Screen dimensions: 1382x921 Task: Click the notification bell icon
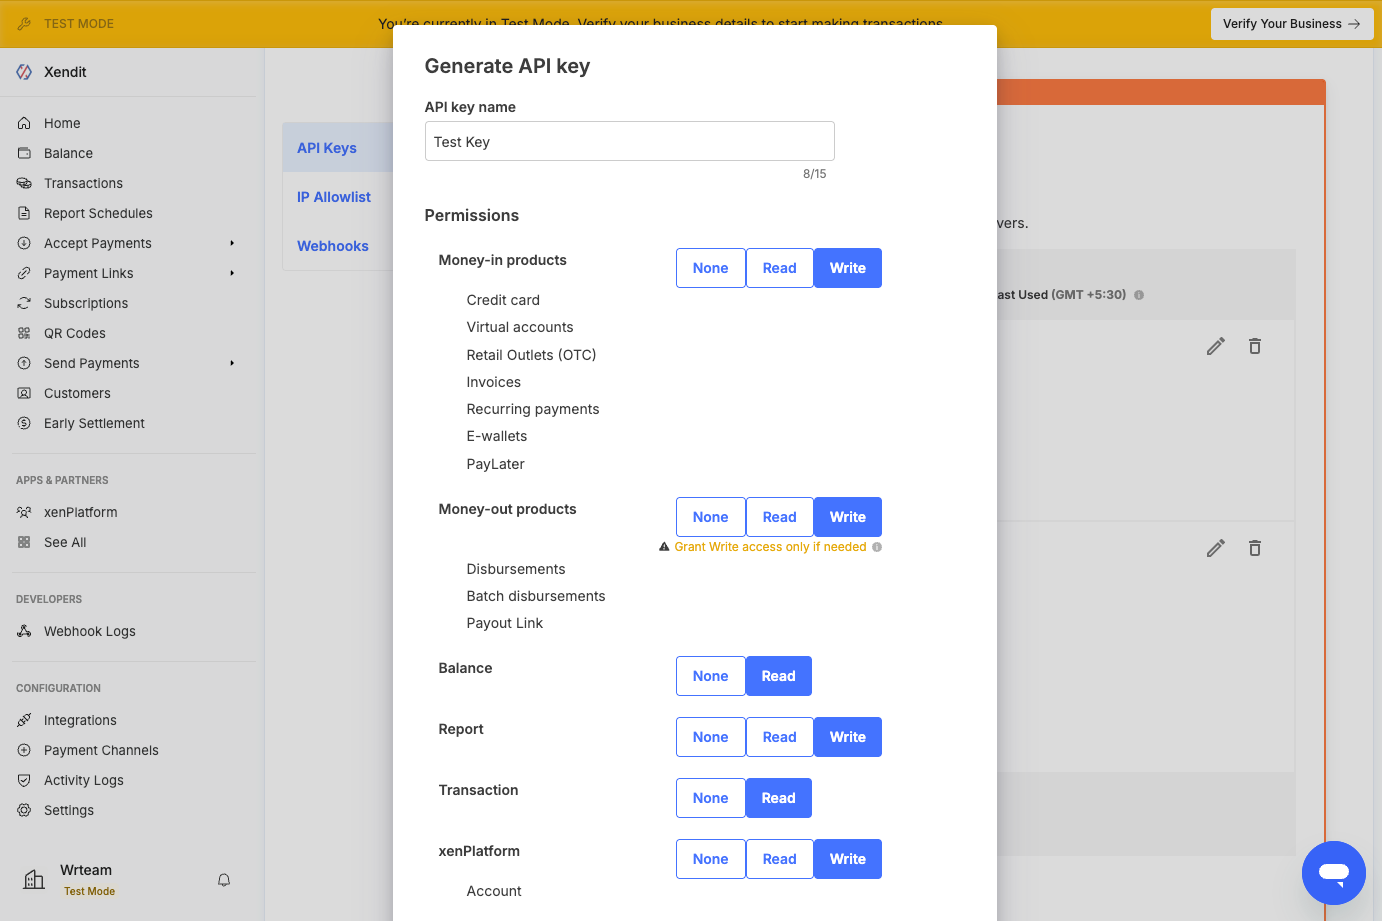point(224,880)
